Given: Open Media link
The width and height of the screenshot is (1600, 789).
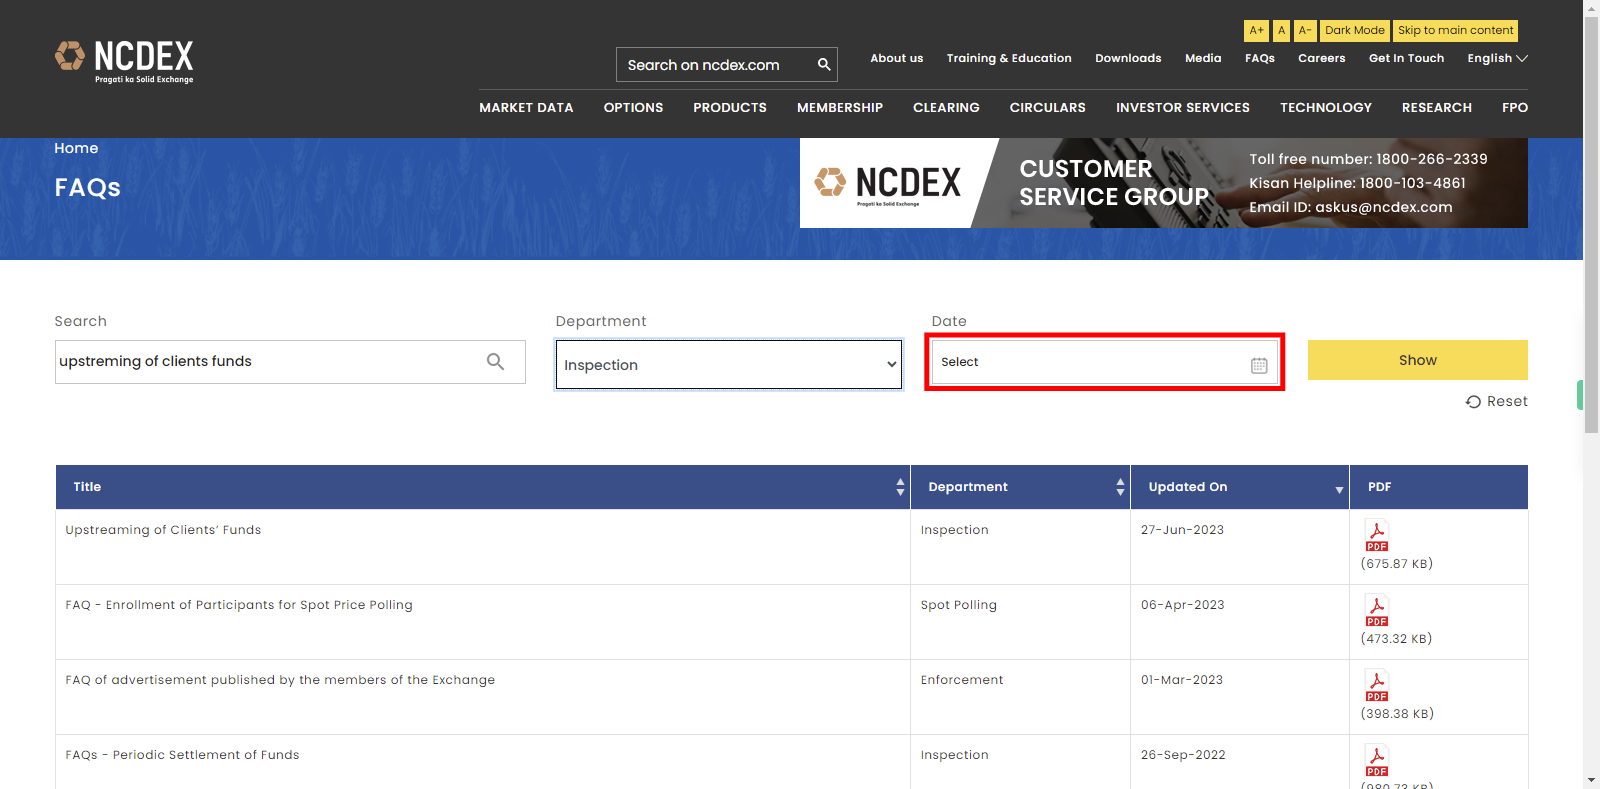Looking at the screenshot, I should click(x=1203, y=58).
